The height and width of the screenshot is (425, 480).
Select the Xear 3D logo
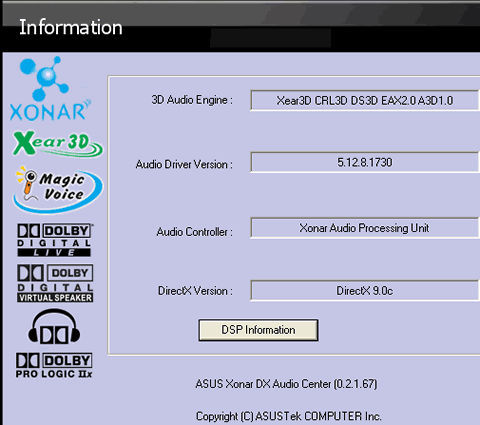click(58, 144)
